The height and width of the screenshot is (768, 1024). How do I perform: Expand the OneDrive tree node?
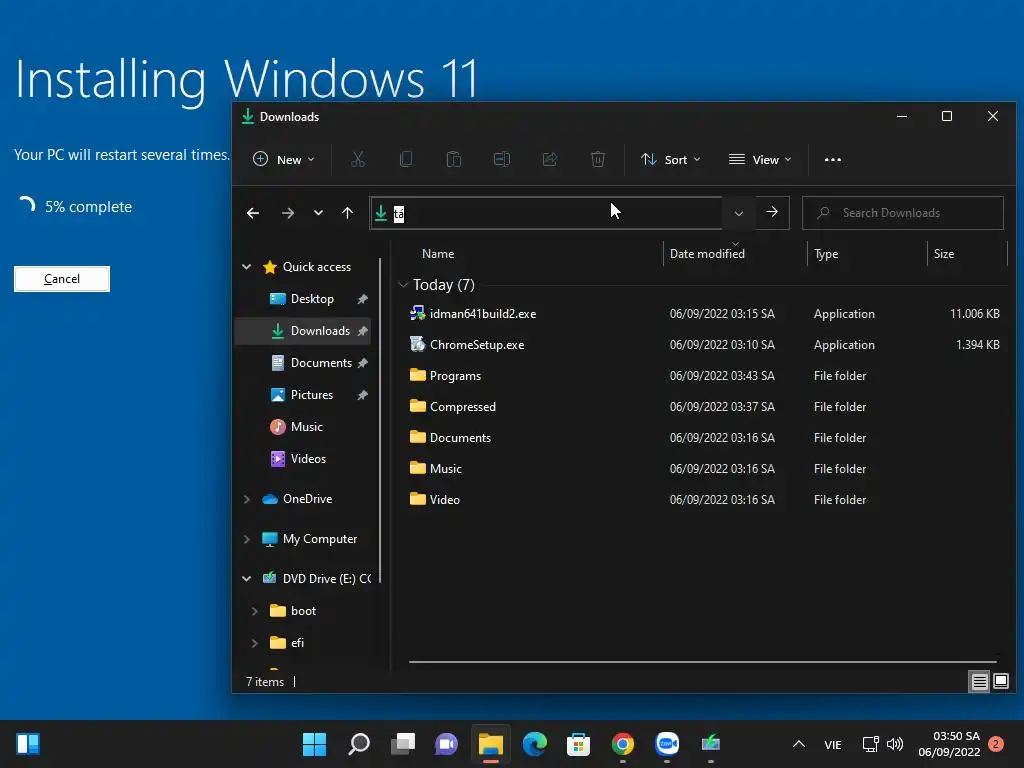pos(247,499)
